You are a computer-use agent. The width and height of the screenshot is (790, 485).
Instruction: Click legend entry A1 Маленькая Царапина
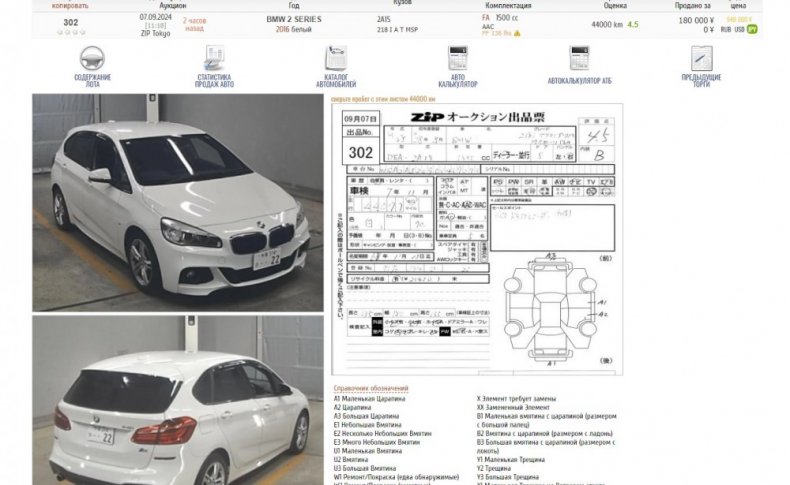pyautogui.click(x=369, y=398)
